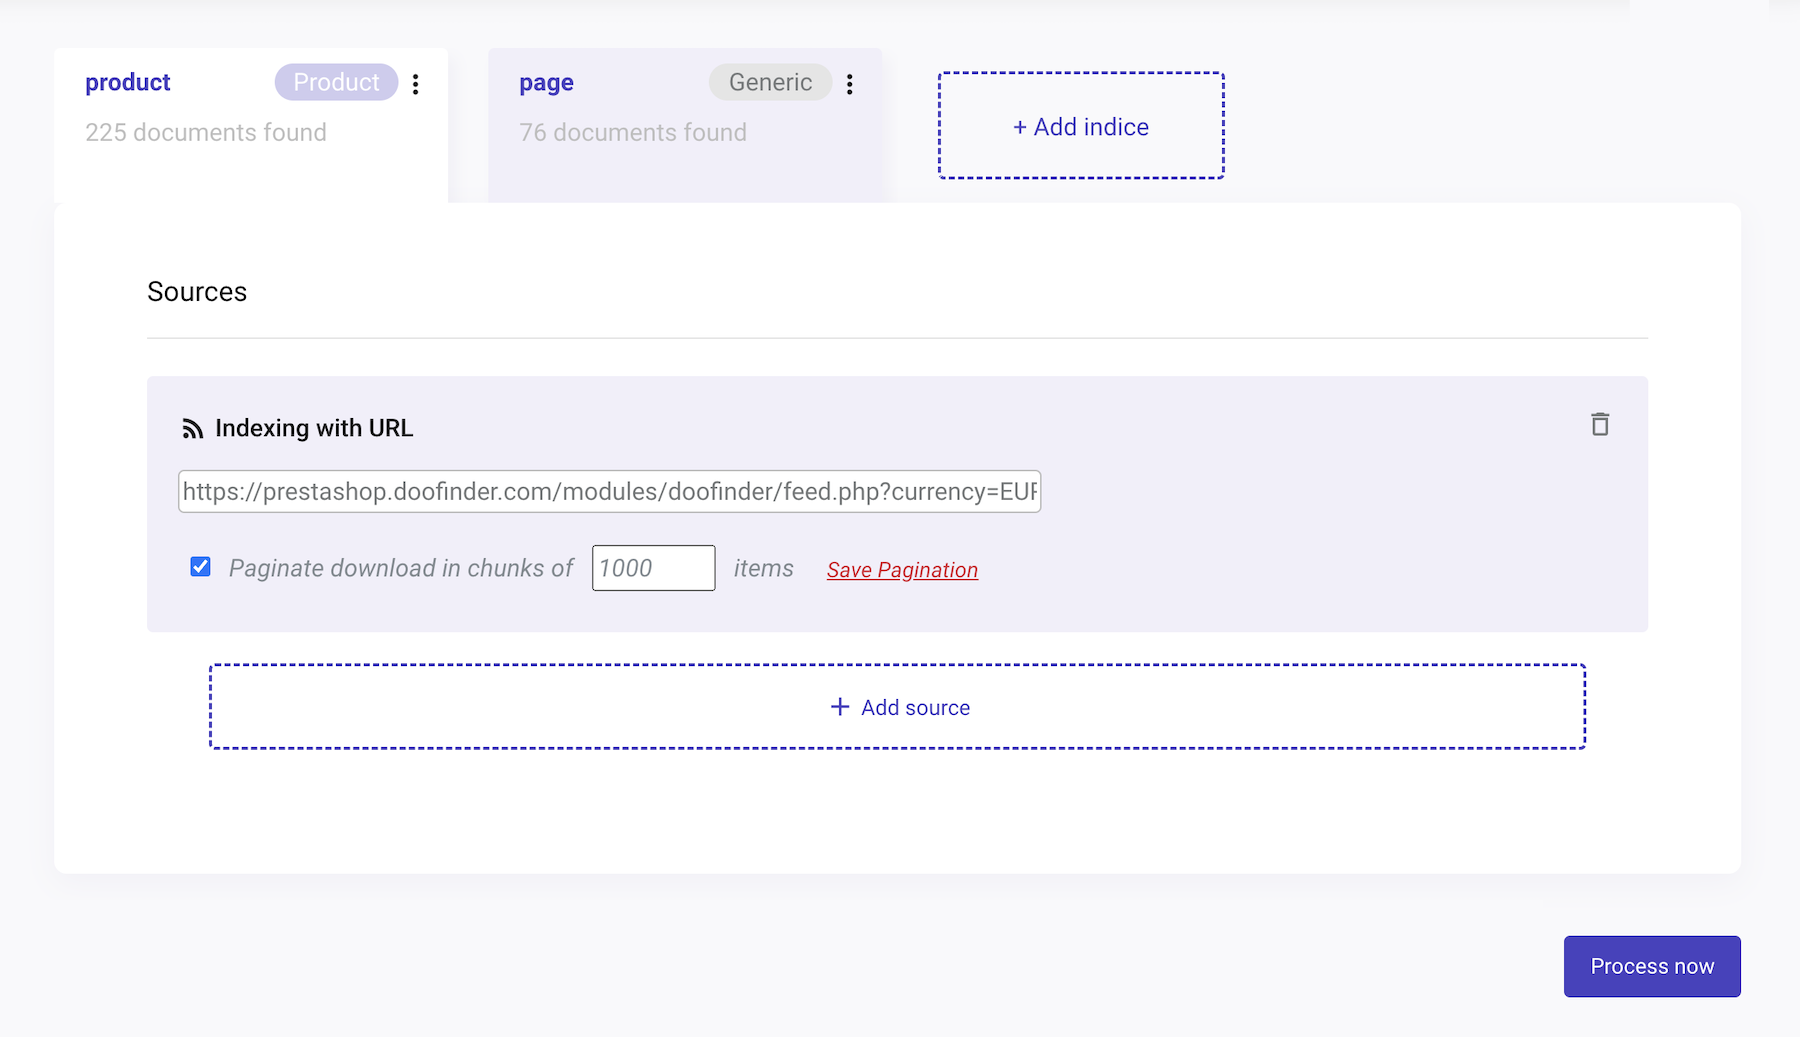Uncheck the Paginate download checkbox
1800x1037 pixels.
pyautogui.click(x=201, y=567)
